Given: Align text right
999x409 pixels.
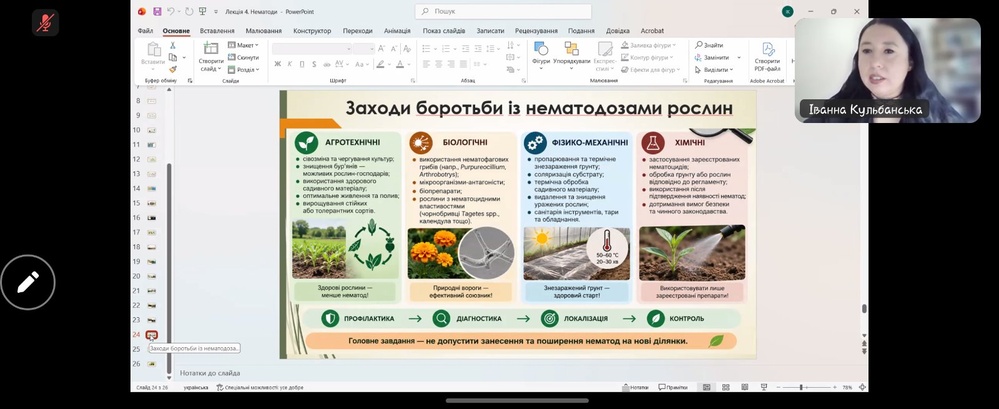Looking at the screenshot, I should [451, 64].
